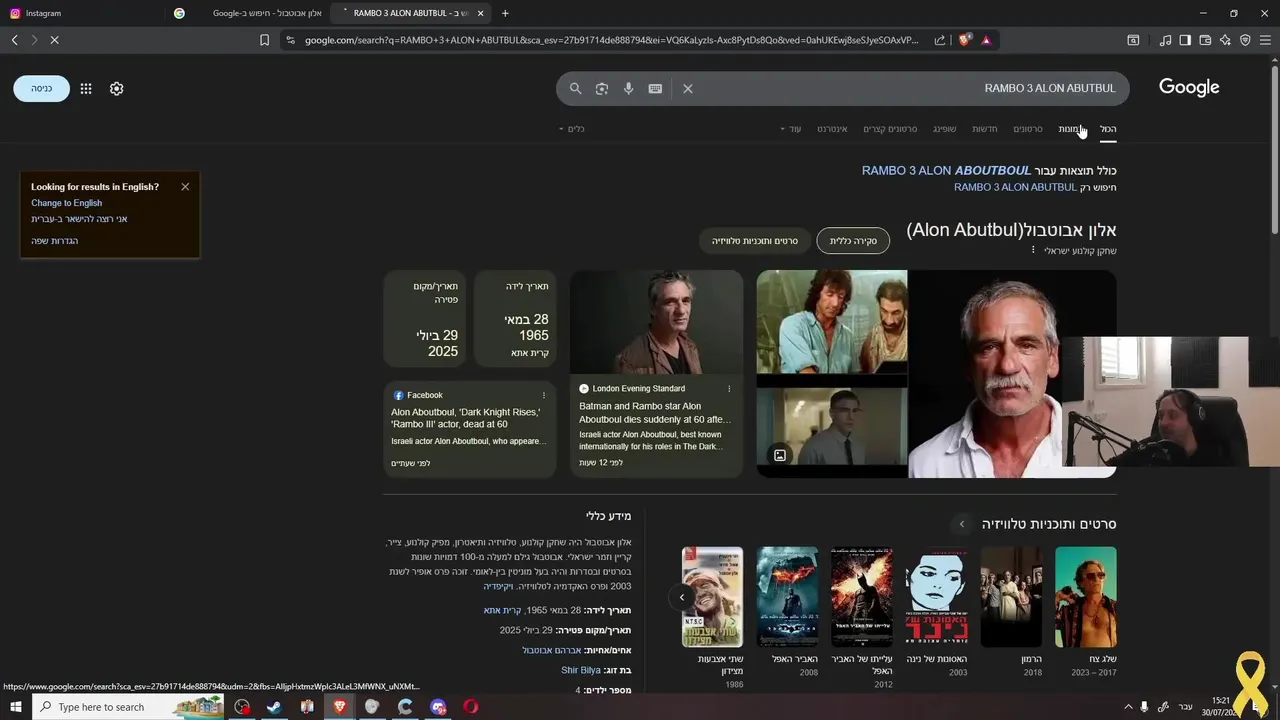This screenshot has height=720, width=1280.
Task: Open the שלג צח show poster
Action: (1086, 597)
